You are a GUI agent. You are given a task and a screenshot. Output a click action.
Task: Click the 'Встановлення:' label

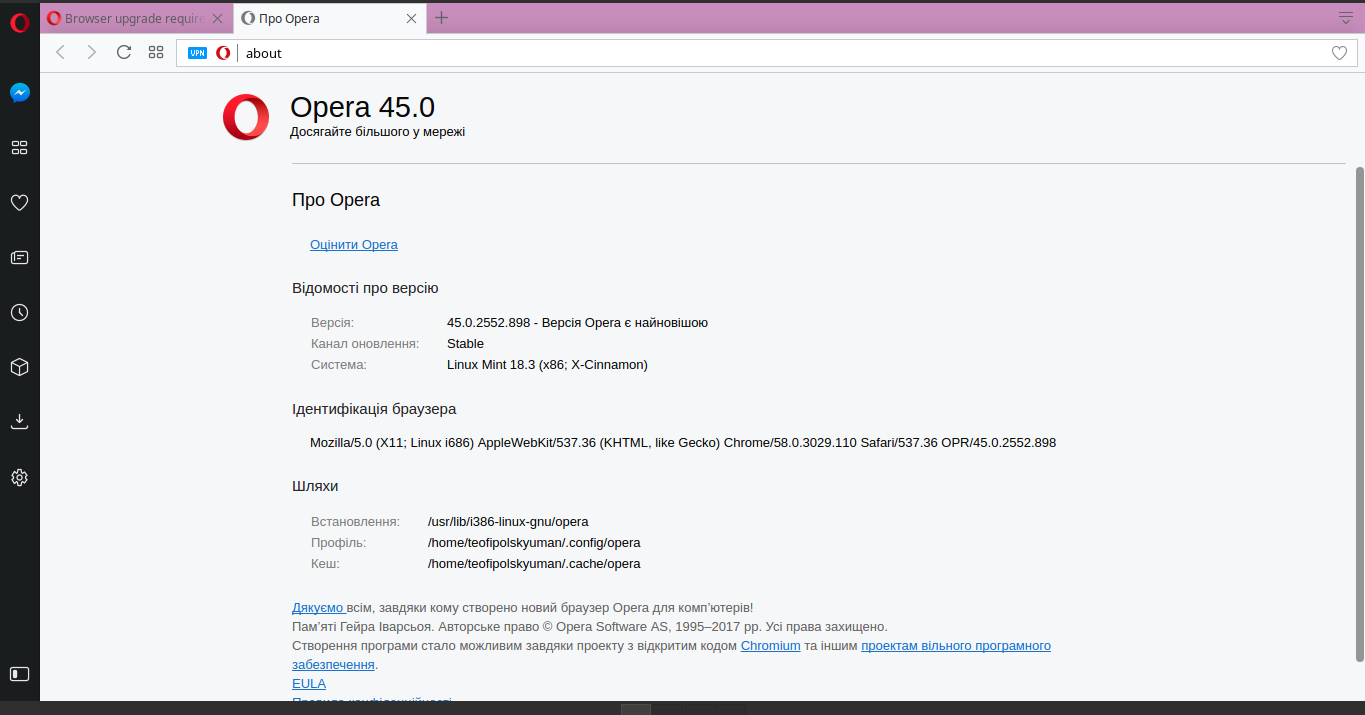[355, 522]
